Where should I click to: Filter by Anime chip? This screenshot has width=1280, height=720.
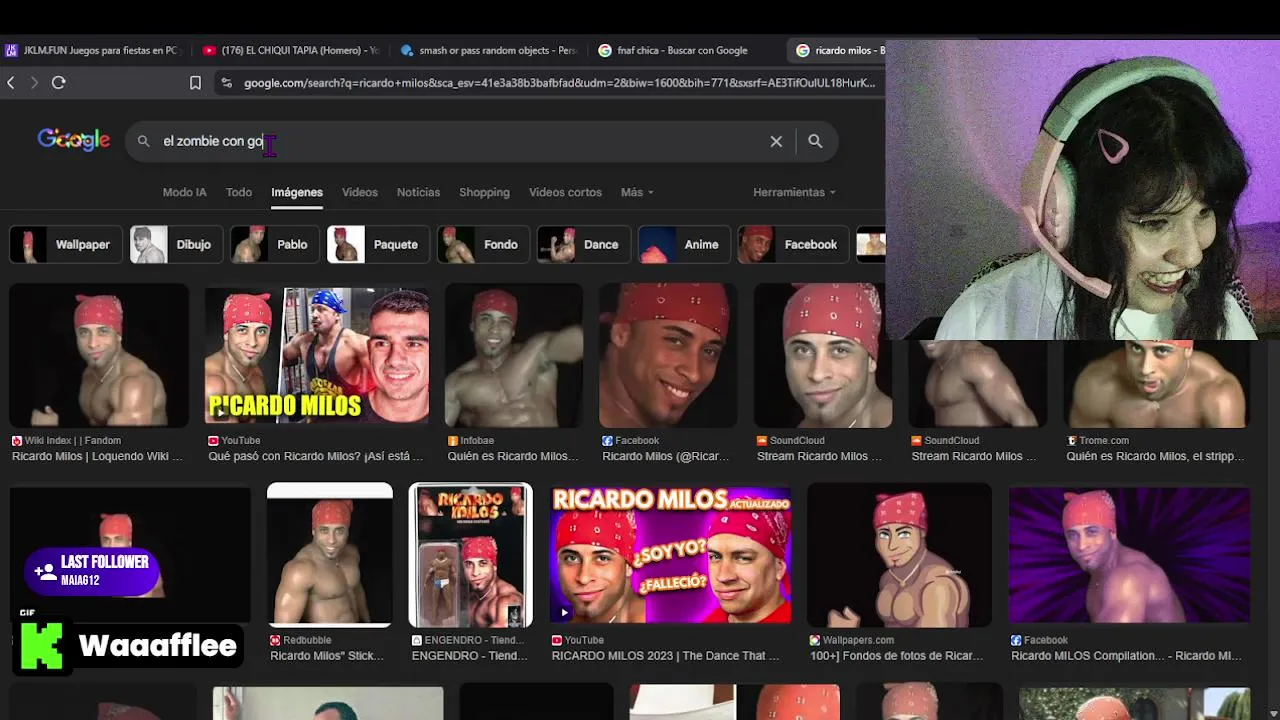click(x=685, y=244)
